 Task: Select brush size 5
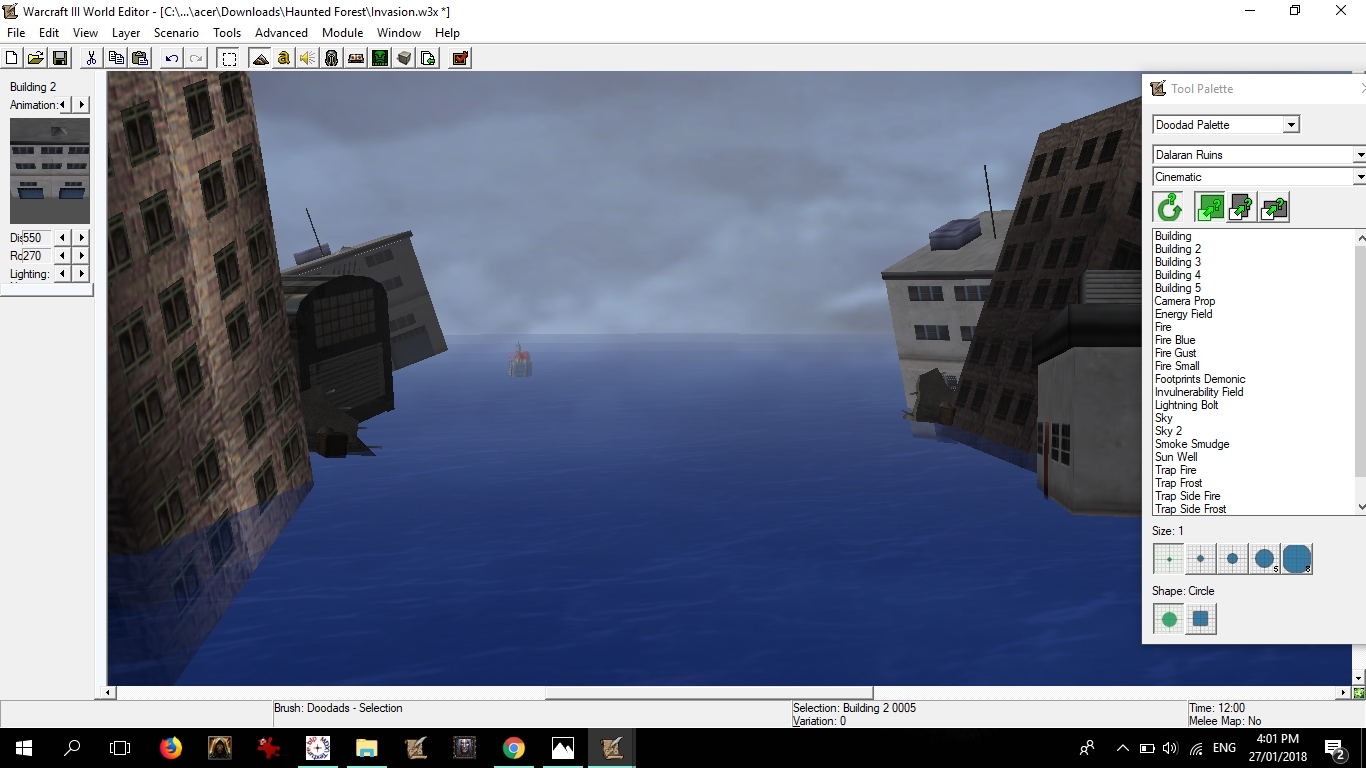1265,559
